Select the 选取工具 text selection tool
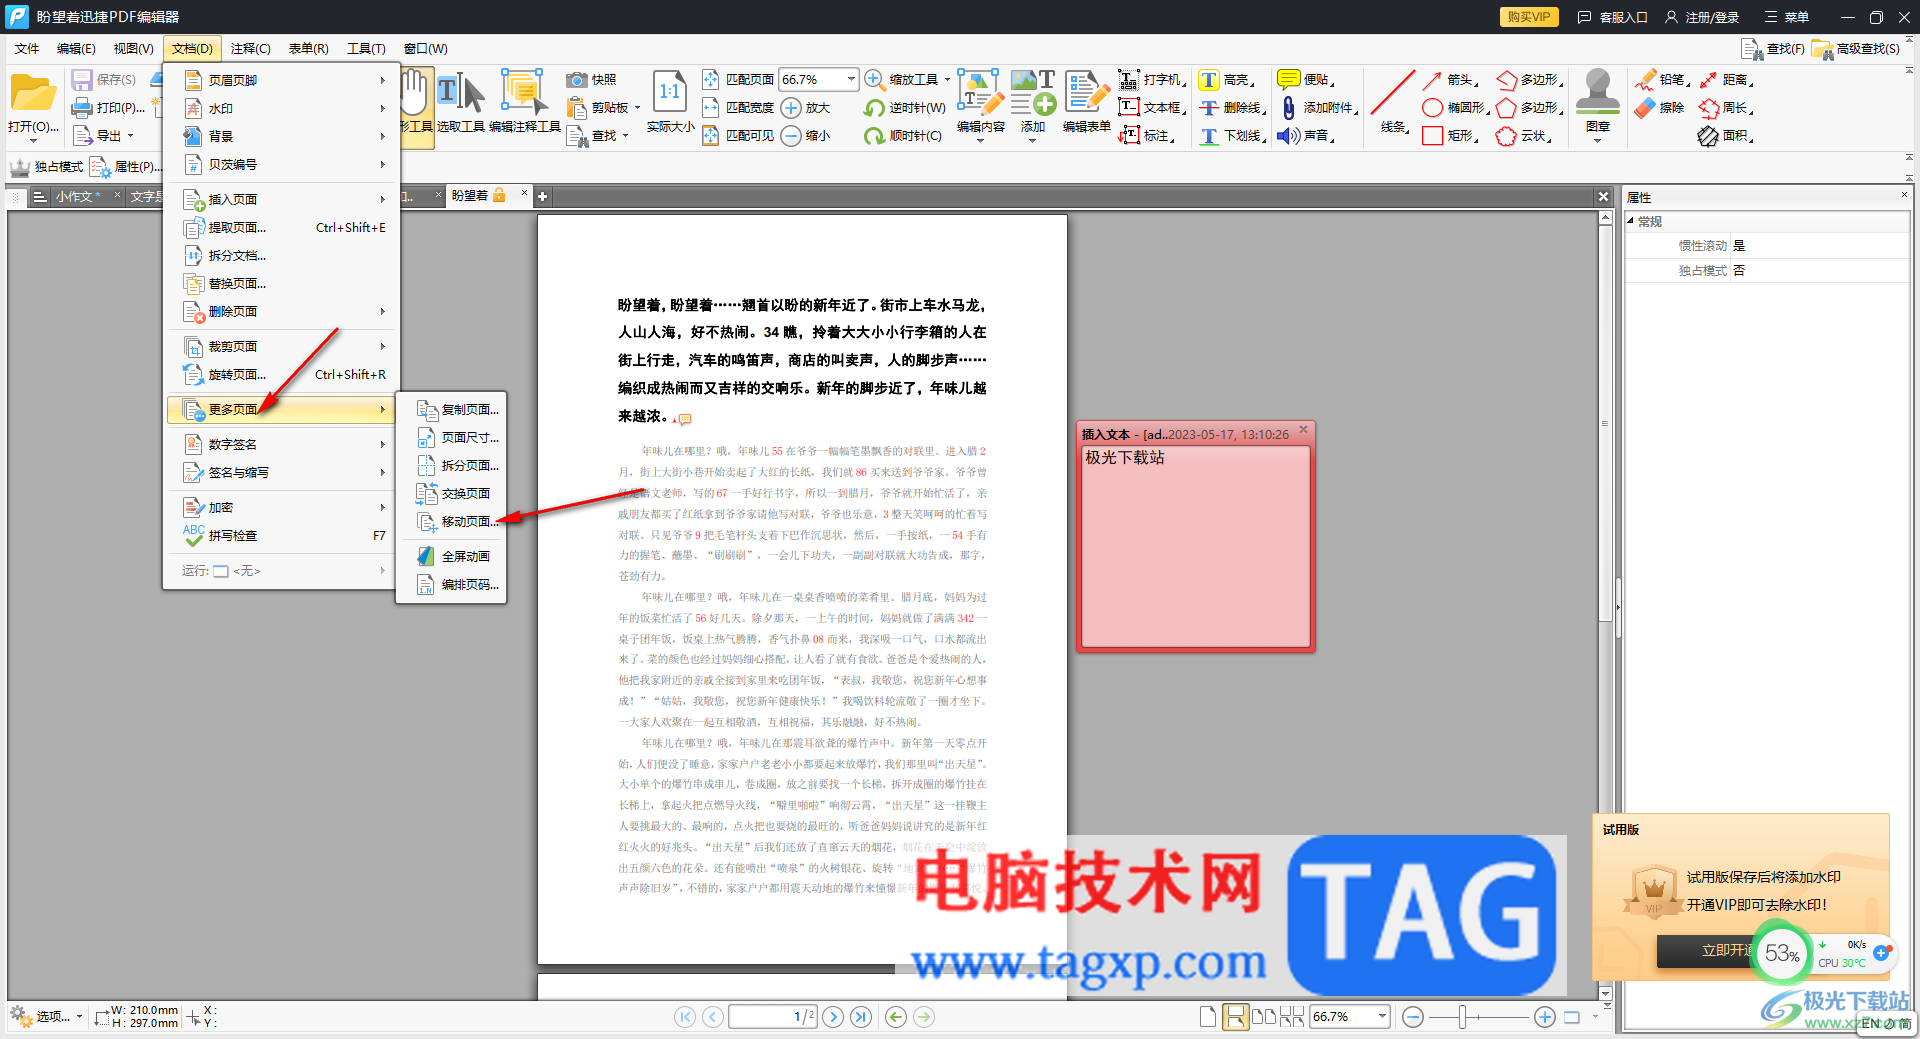The width and height of the screenshot is (1920, 1039). (x=460, y=103)
